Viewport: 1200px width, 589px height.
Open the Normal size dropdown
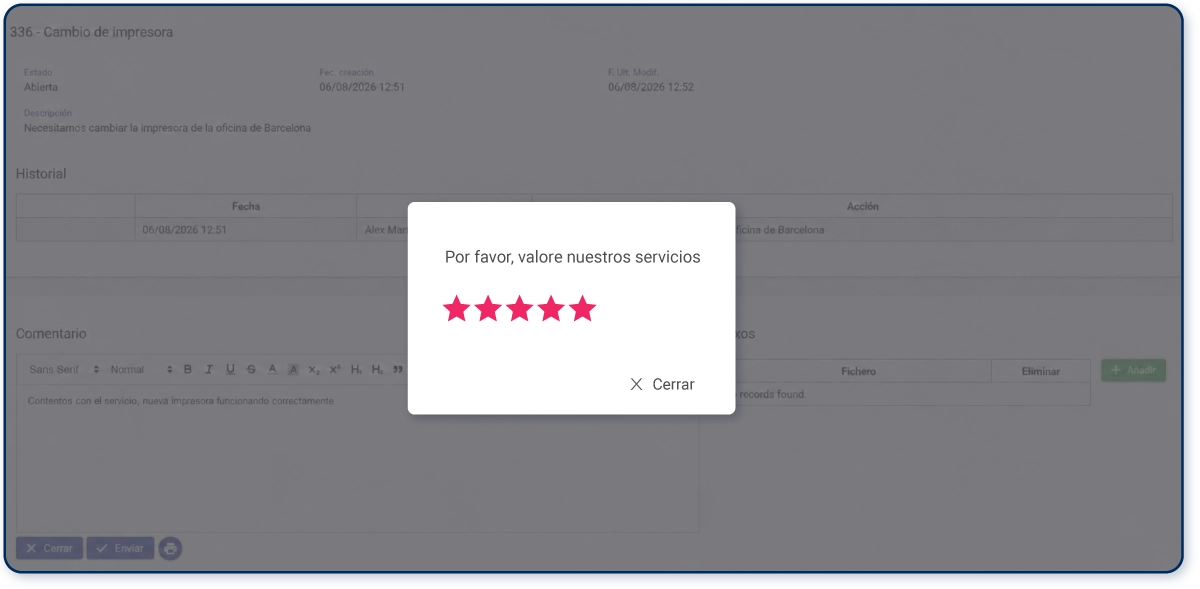coord(141,370)
